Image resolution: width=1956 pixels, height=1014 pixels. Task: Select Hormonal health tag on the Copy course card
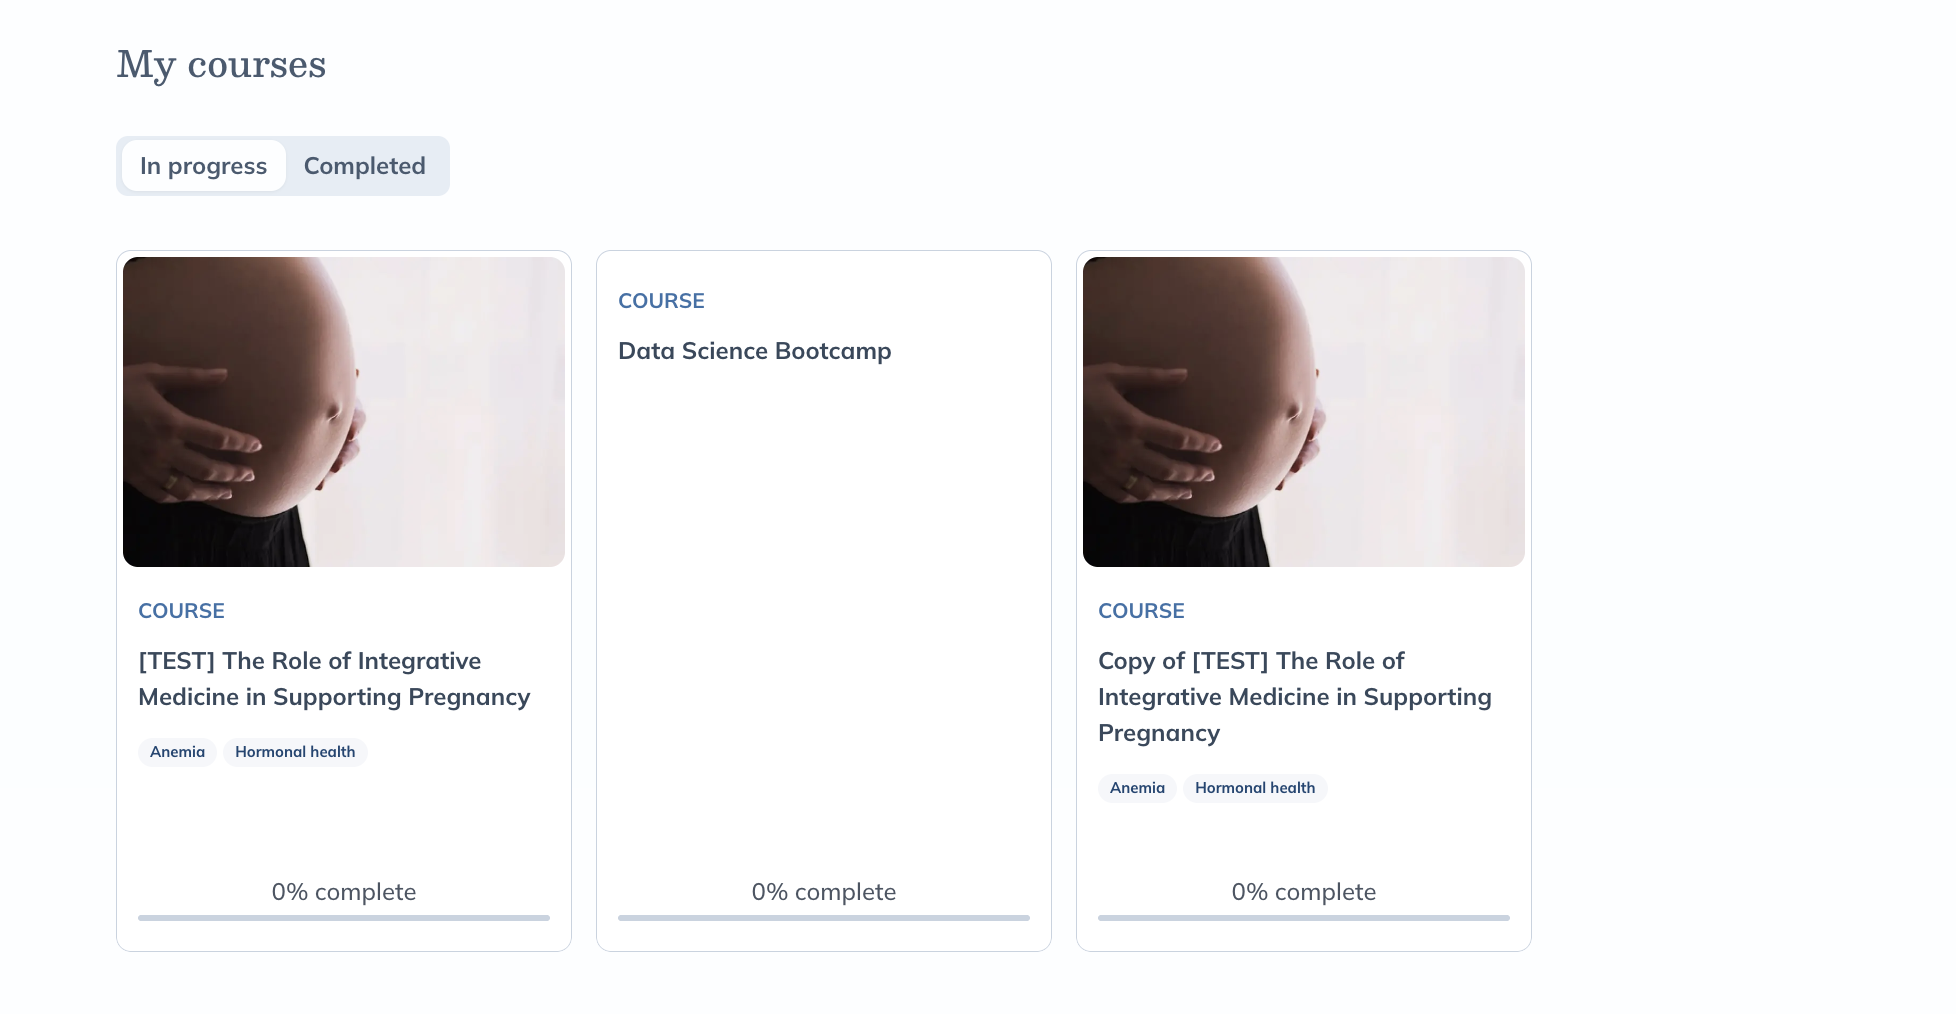pos(1255,788)
